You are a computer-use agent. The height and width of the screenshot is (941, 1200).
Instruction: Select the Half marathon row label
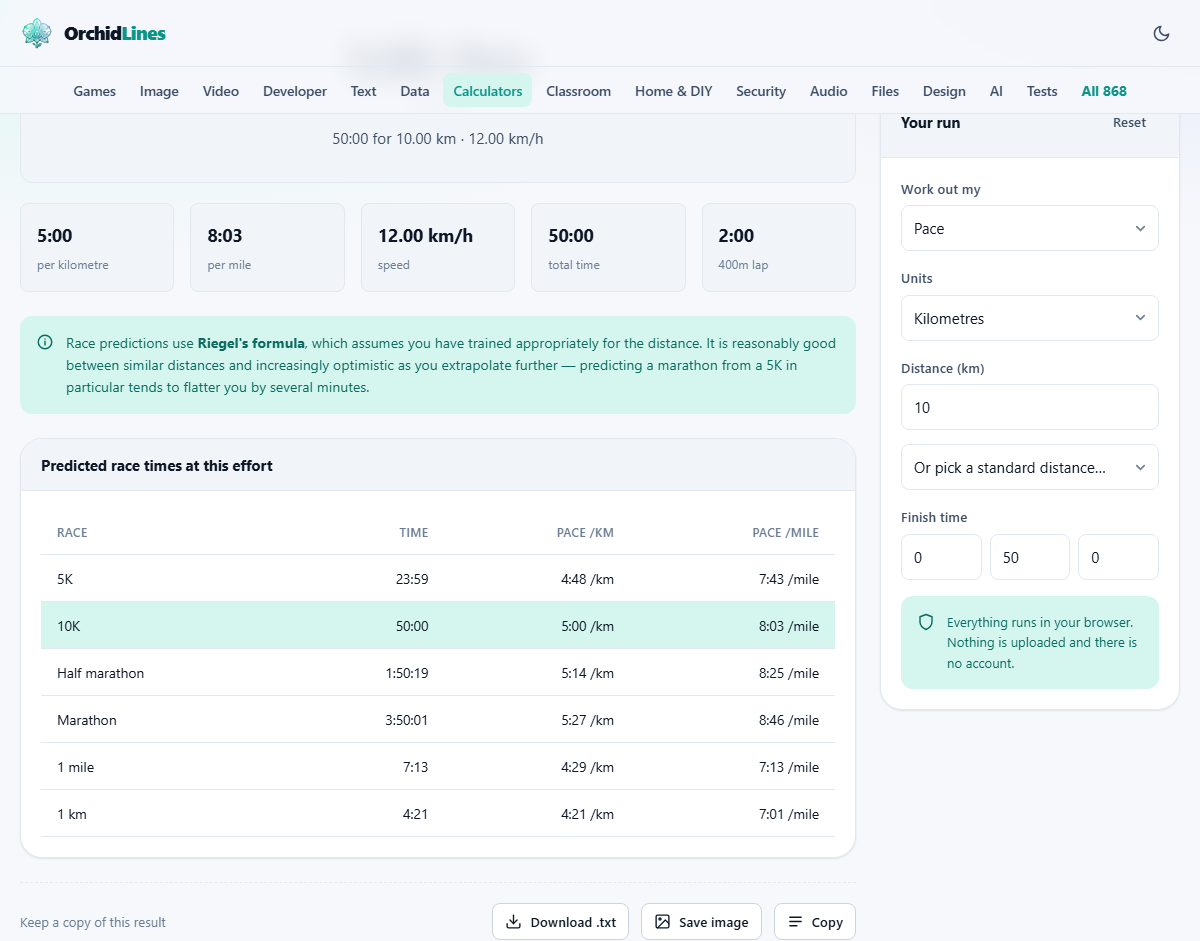point(100,673)
